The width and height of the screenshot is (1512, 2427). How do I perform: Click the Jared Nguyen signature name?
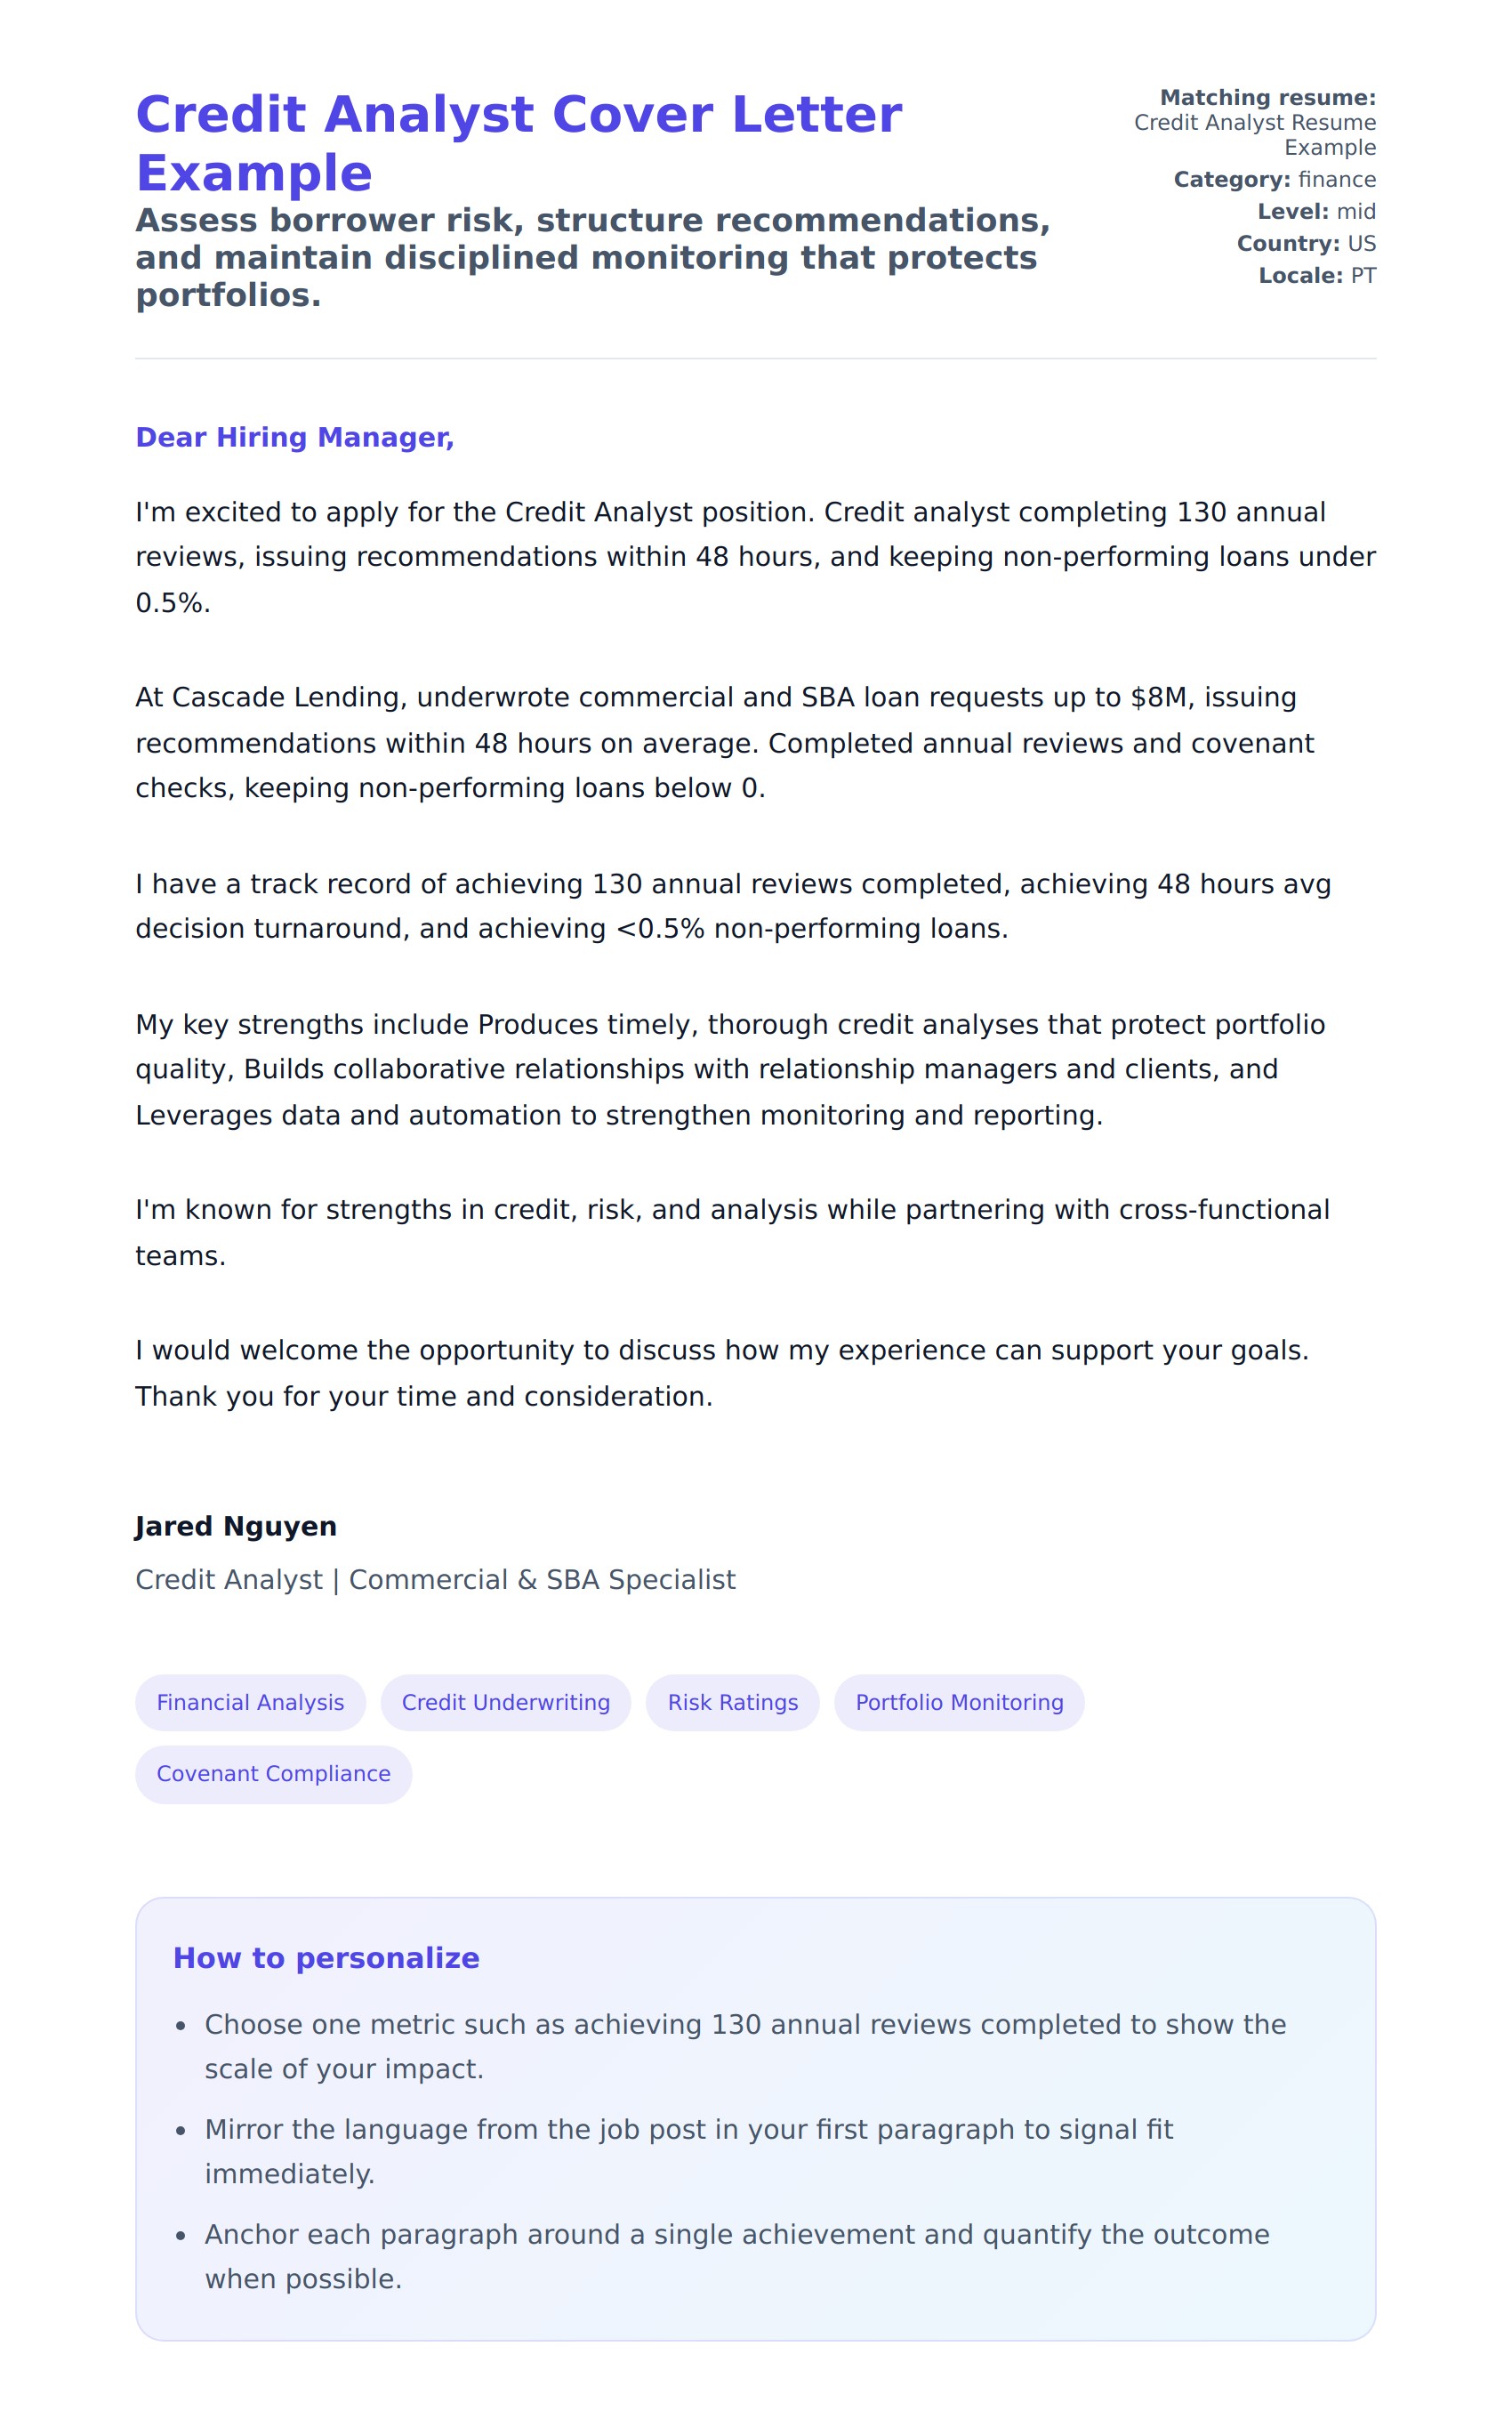[236, 1526]
